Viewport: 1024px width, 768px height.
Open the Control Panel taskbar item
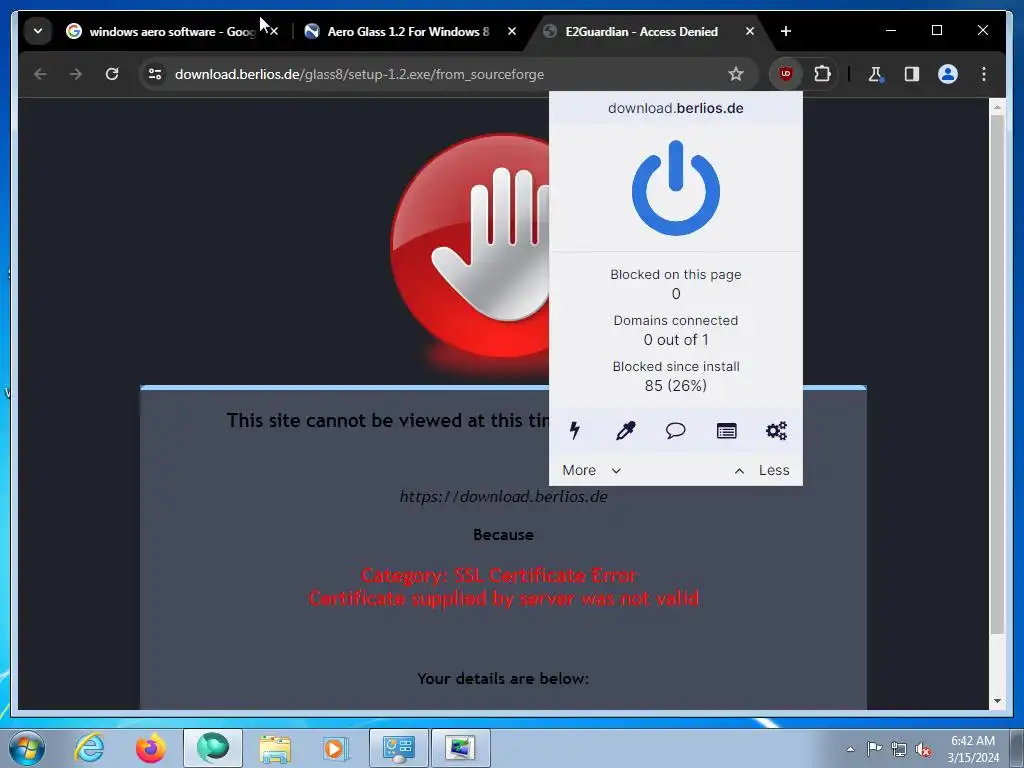click(399, 748)
